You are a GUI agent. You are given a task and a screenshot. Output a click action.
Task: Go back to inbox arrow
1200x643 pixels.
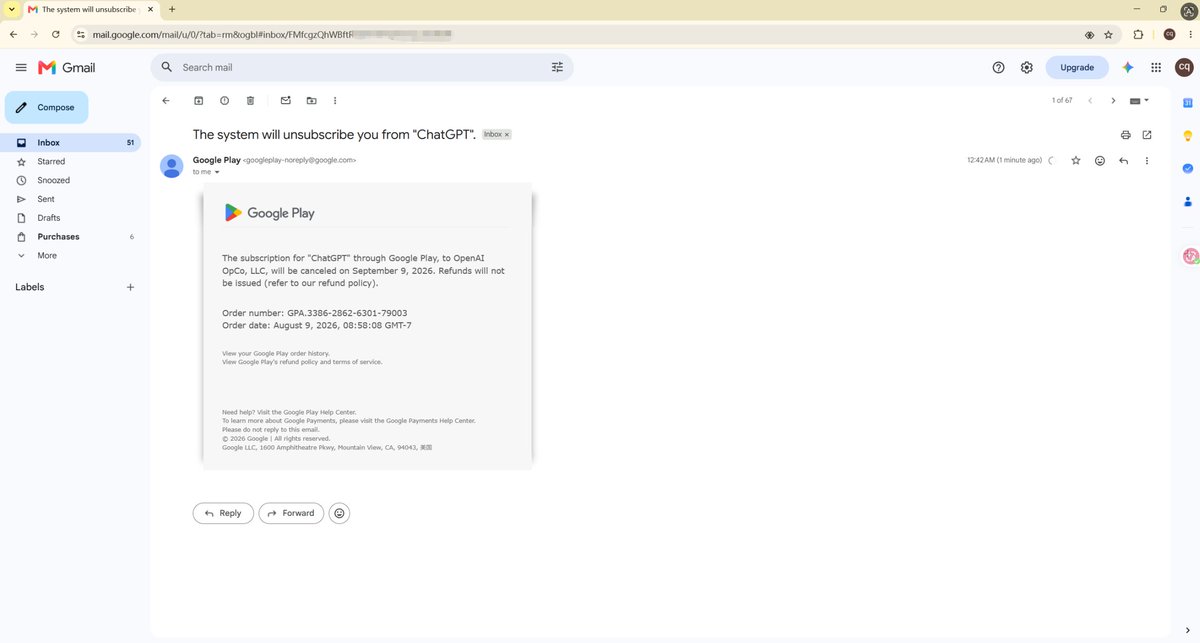[x=166, y=101]
